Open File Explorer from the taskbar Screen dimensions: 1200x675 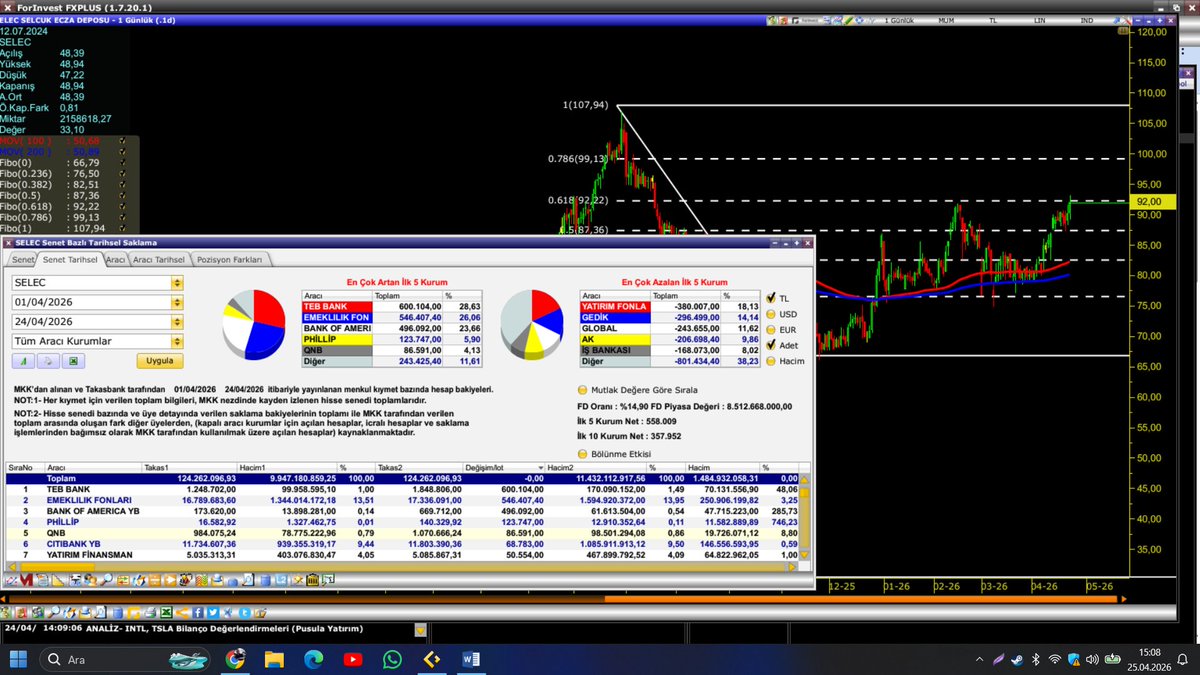point(274,659)
